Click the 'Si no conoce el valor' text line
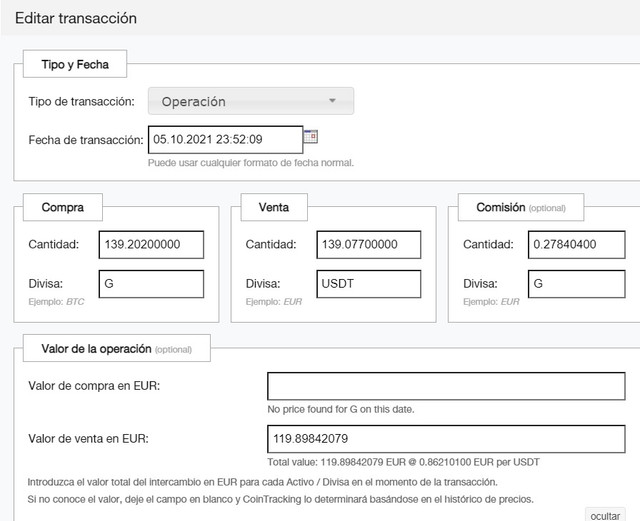The height and width of the screenshot is (521, 640). click(280, 499)
